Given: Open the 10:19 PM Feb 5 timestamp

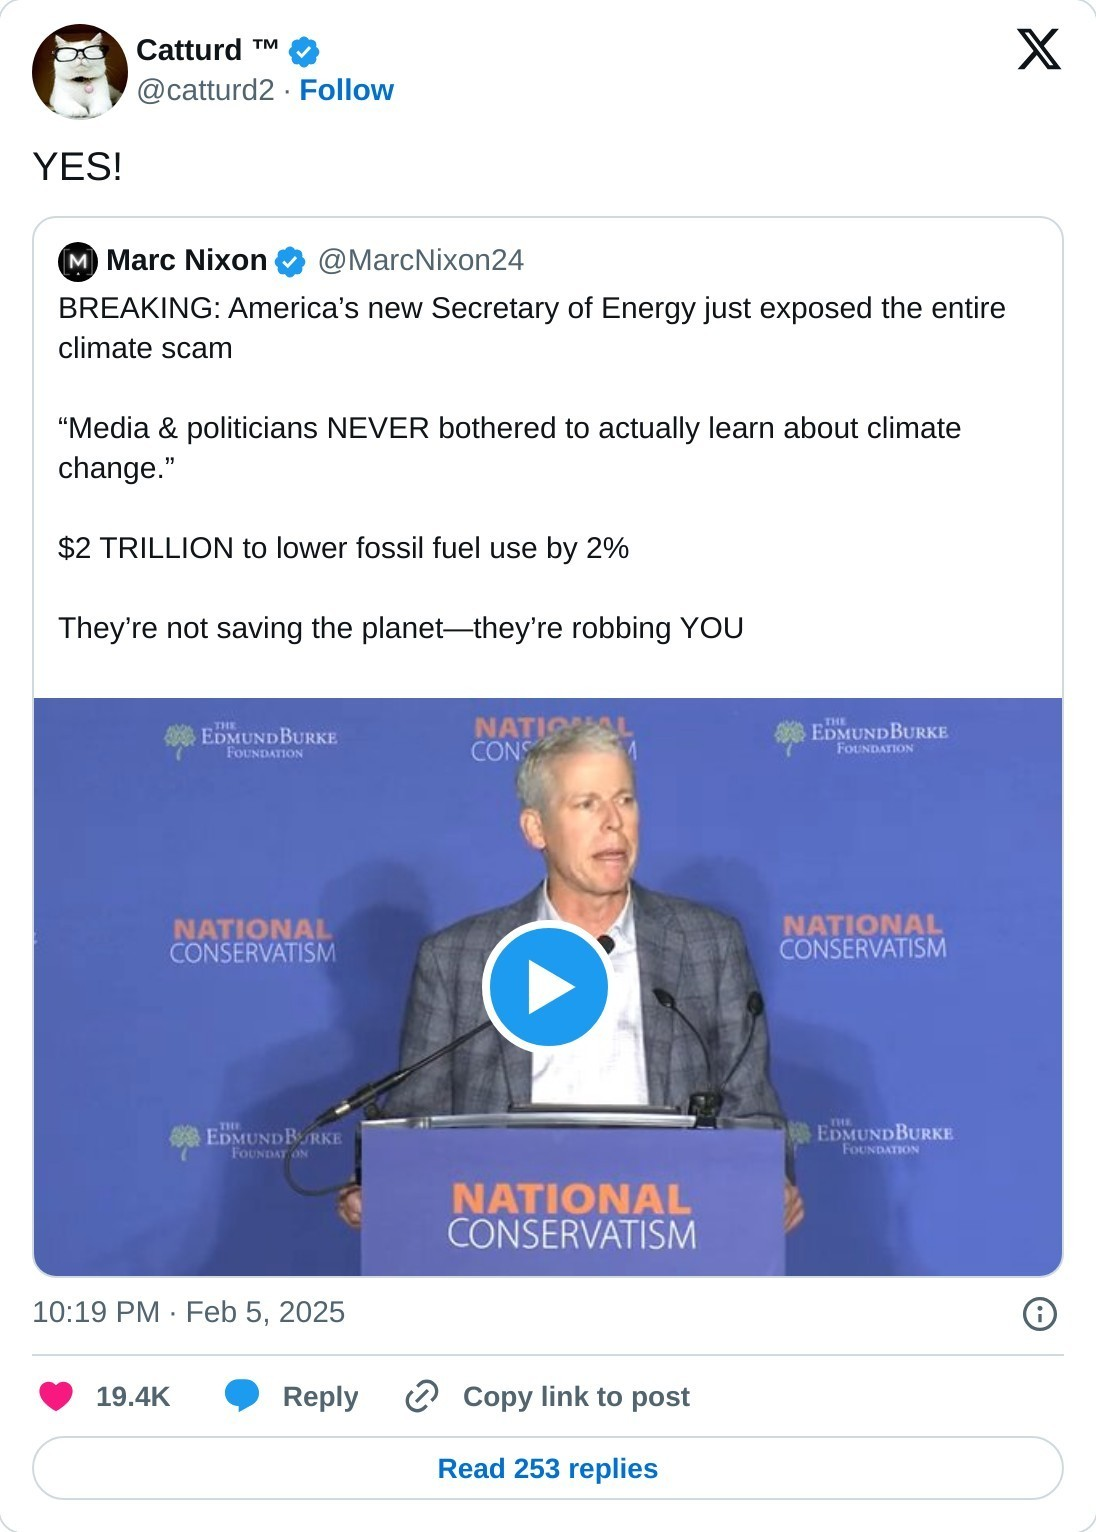Looking at the screenshot, I should click(x=188, y=1312).
